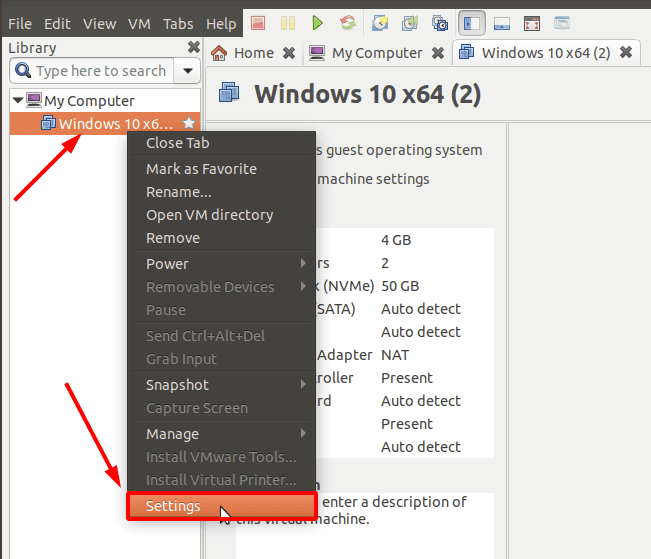Image resolution: width=651 pixels, height=559 pixels.
Task: Open the View menu
Action: click(x=100, y=24)
